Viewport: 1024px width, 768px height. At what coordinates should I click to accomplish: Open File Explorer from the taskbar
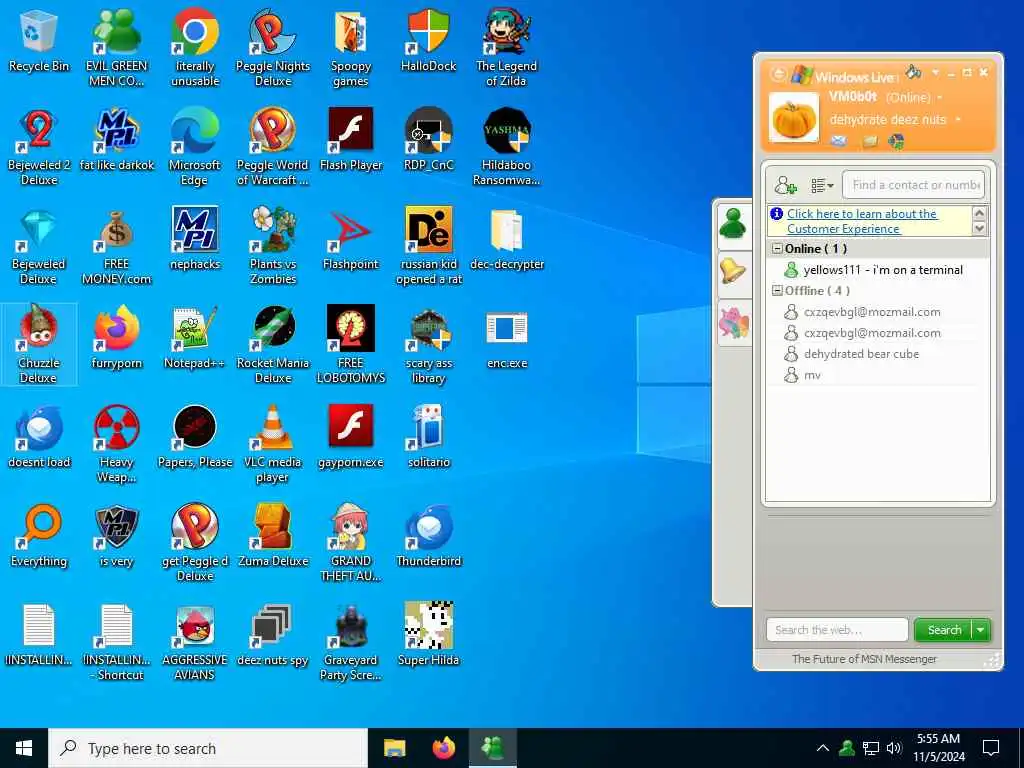click(x=394, y=748)
